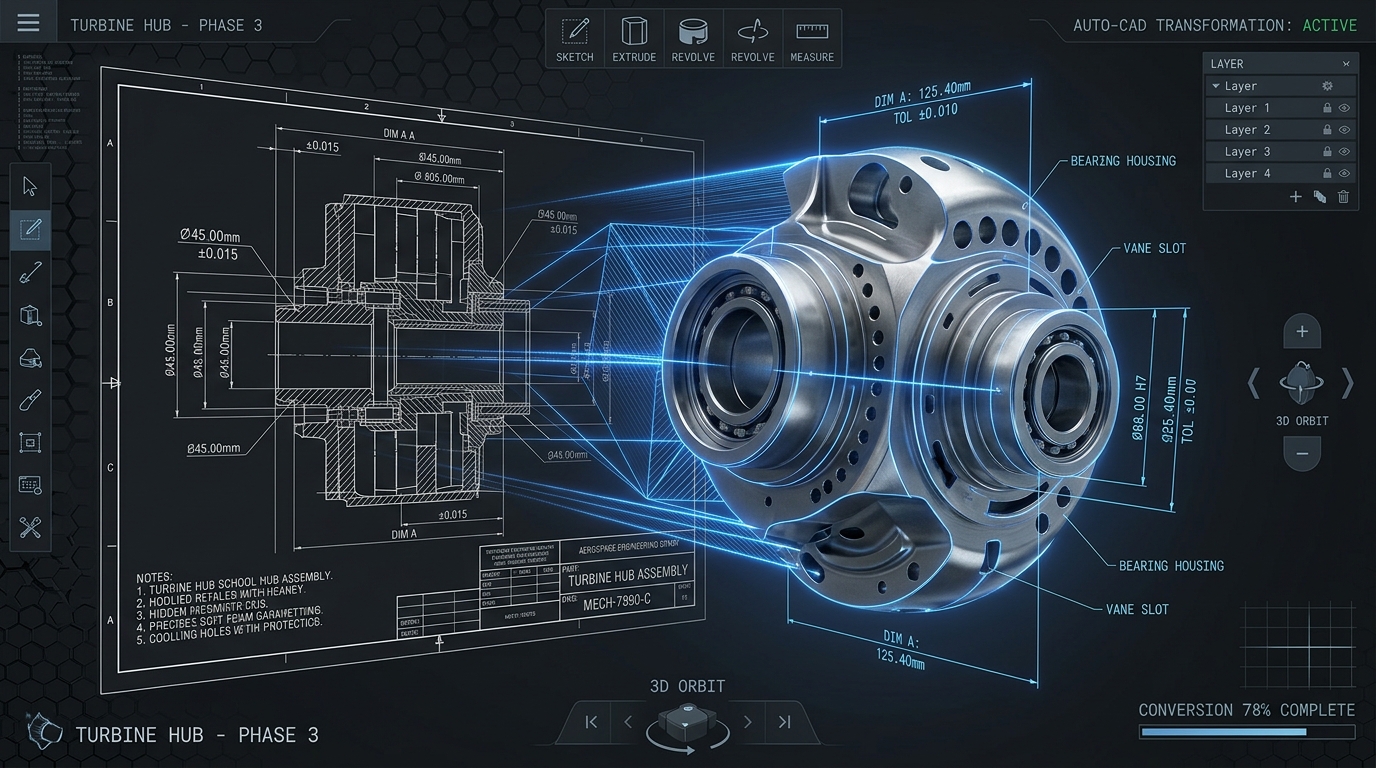Screen dimensions: 1376x768
Task: Collapse the Layer group triangle
Action: [x=1216, y=86]
